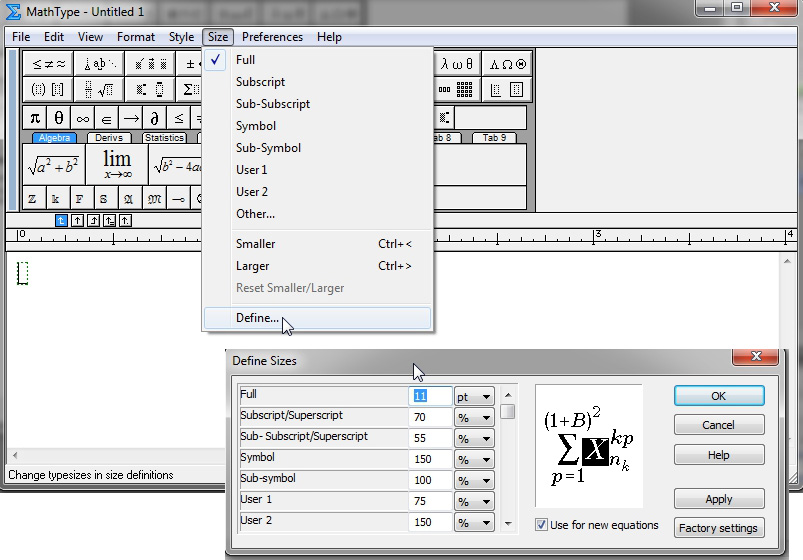803x560 pixels.
Task: Select the decimal tab stop button
Action: (x=125, y=221)
